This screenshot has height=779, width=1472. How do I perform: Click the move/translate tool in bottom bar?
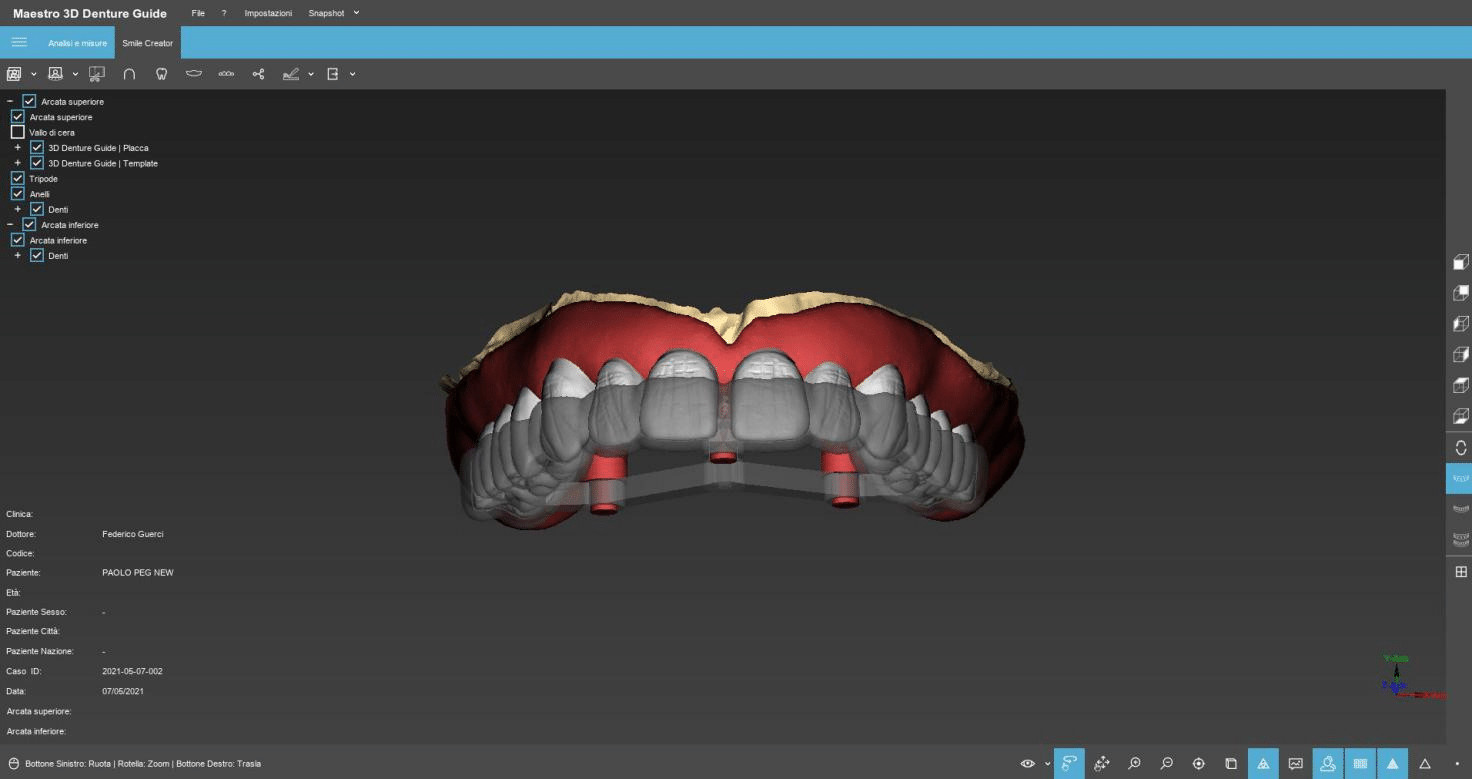pos(1102,764)
